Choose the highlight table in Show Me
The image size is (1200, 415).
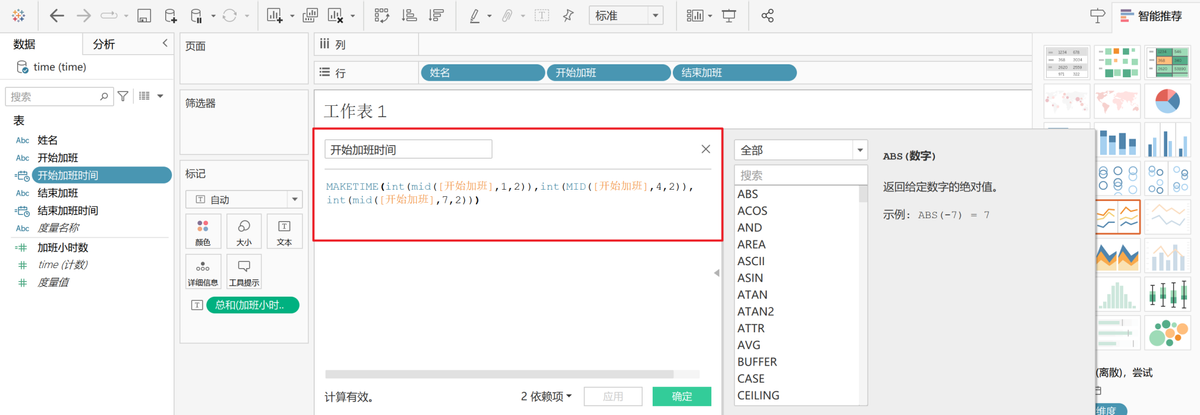(1168, 60)
